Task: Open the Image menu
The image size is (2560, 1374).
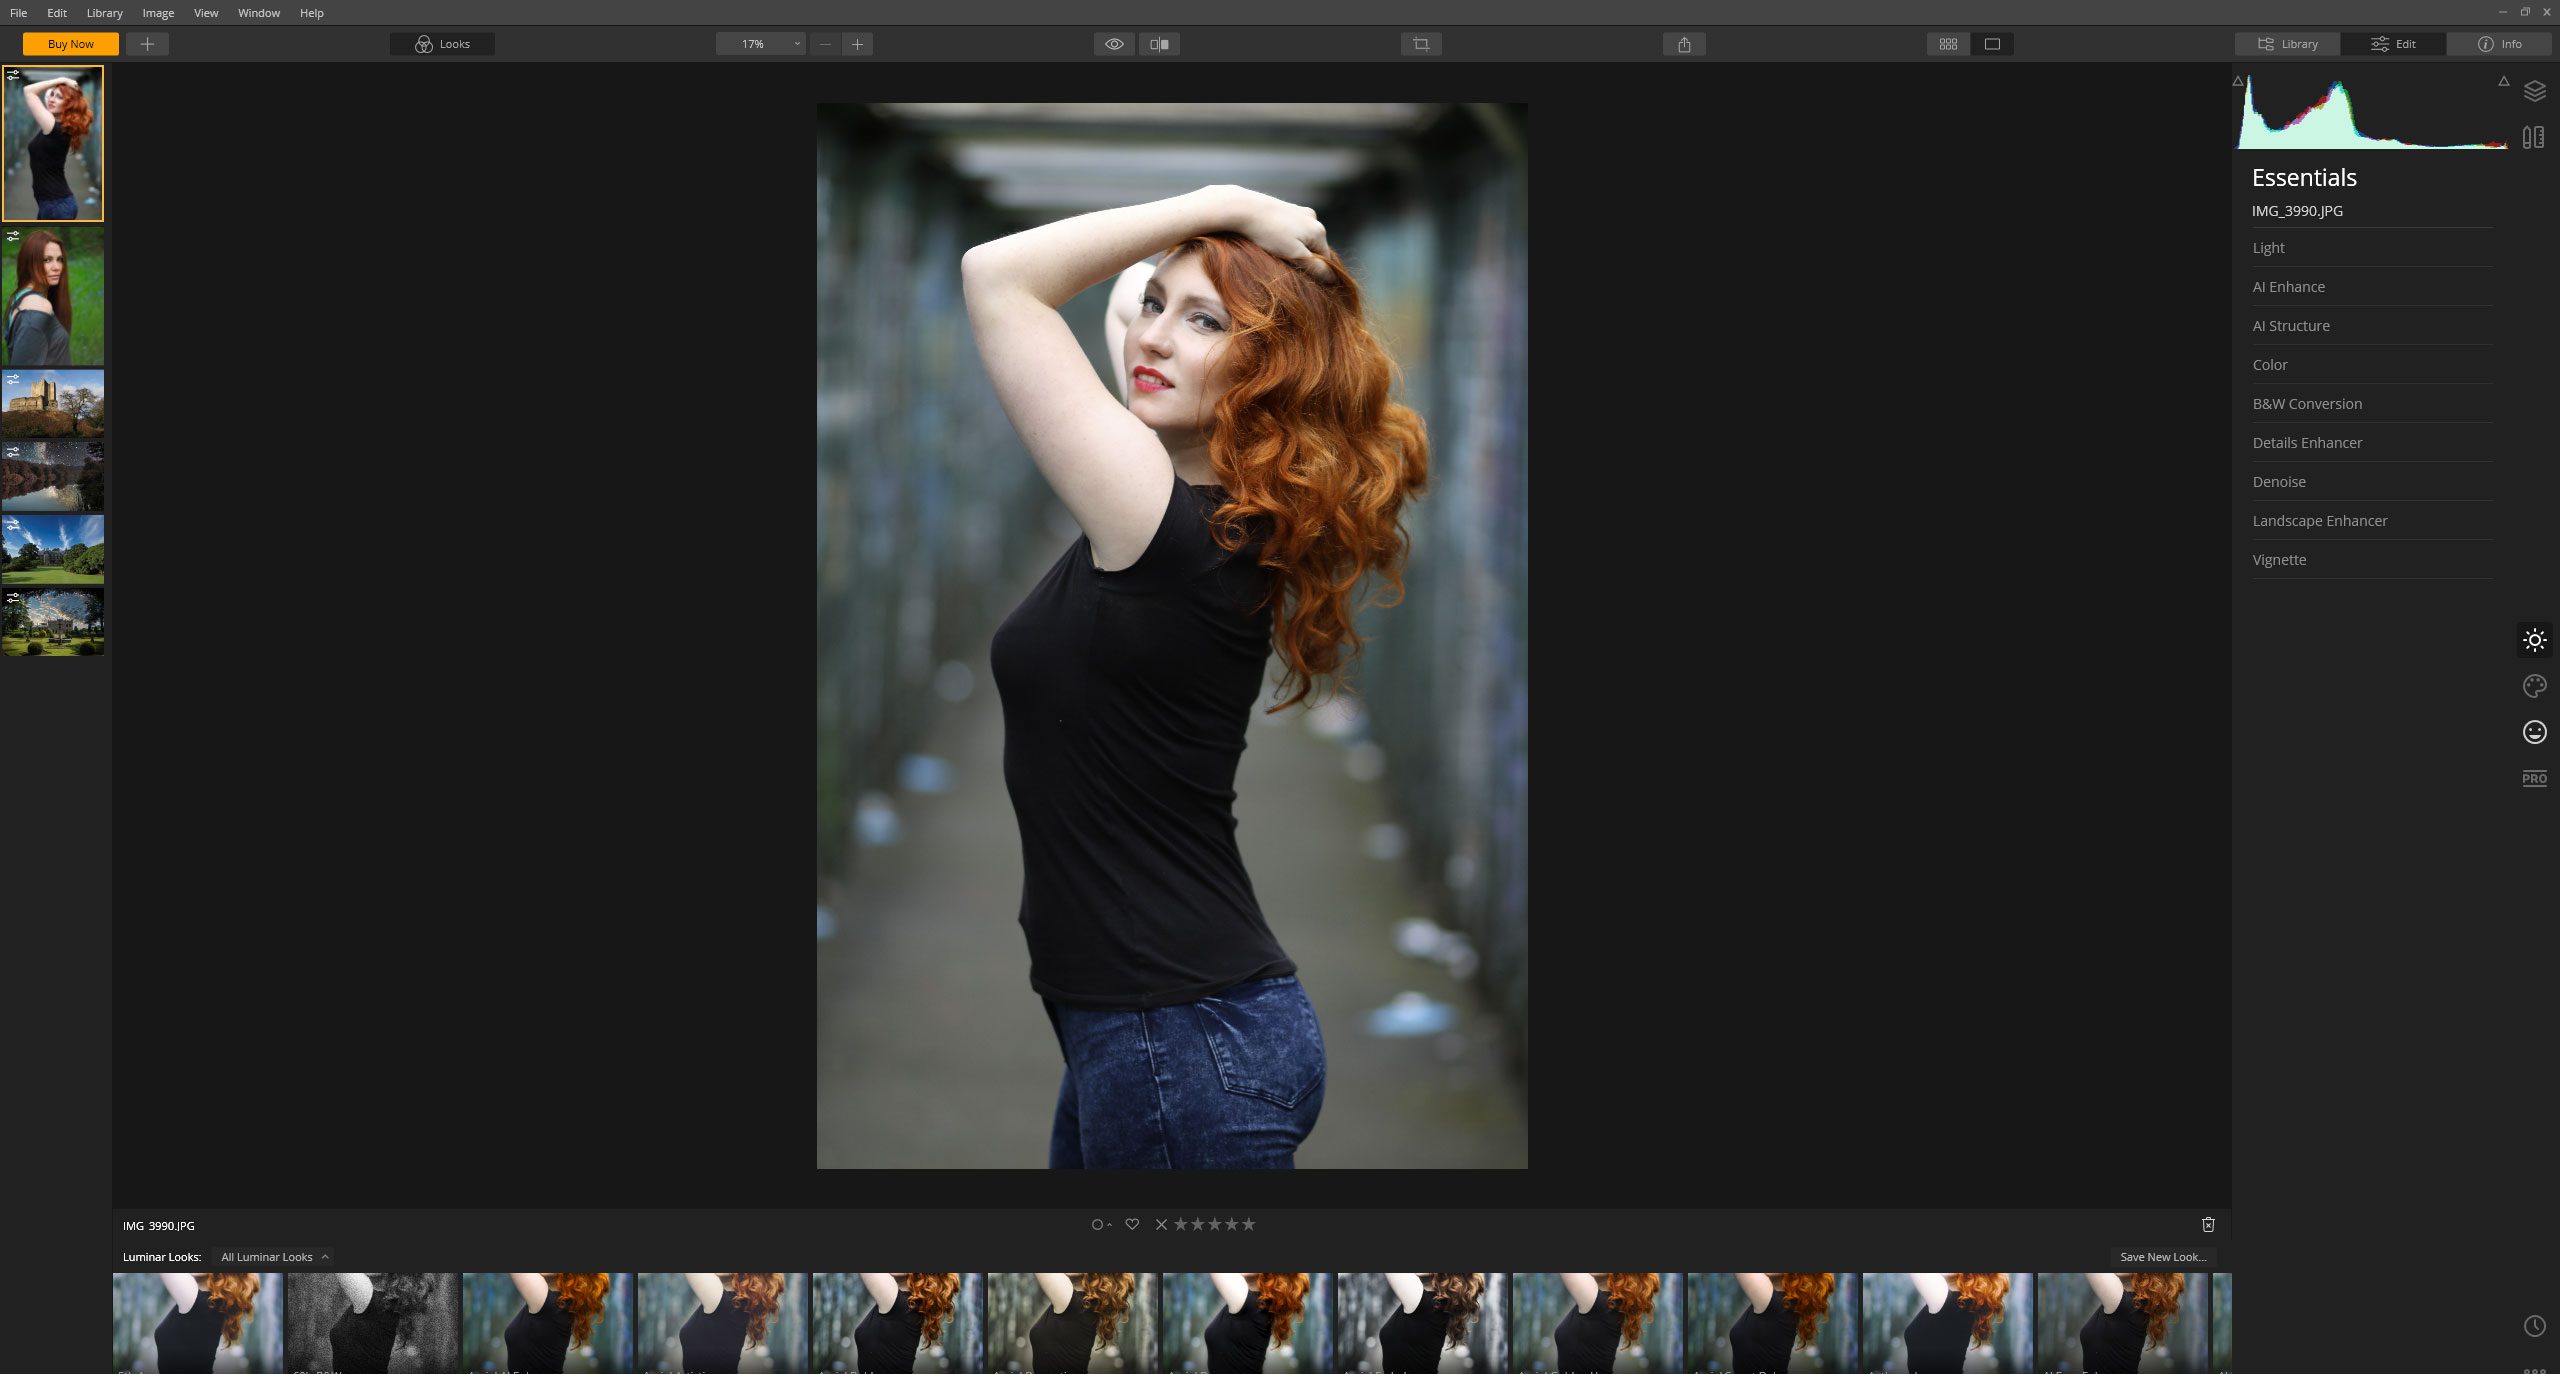Action: click(157, 14)
